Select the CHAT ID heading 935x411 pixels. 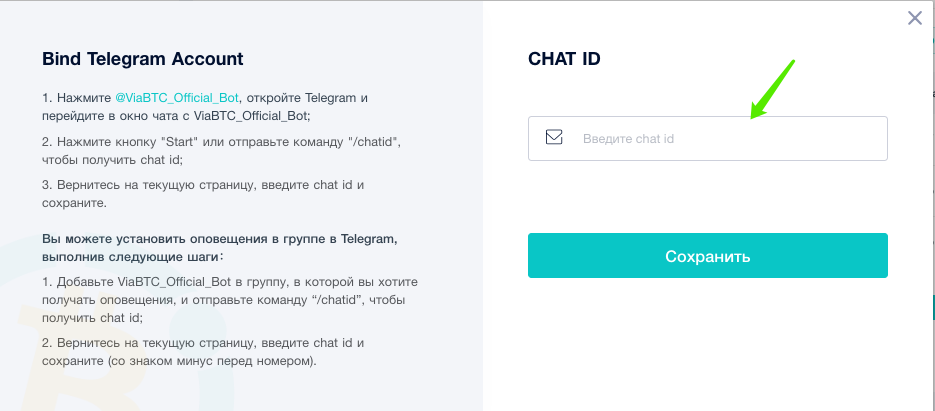point(564,59)
